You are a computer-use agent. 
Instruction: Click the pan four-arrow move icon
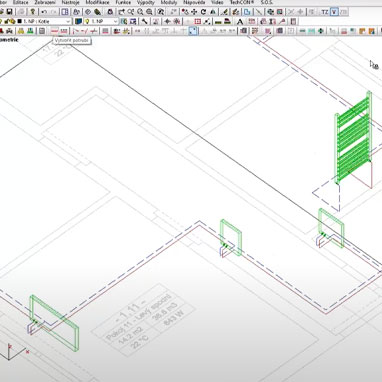[x=194, y=12]
